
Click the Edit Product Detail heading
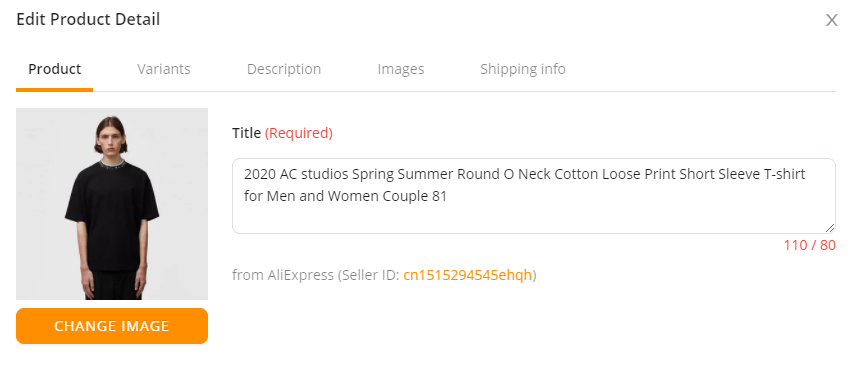(x=88, y=20)
